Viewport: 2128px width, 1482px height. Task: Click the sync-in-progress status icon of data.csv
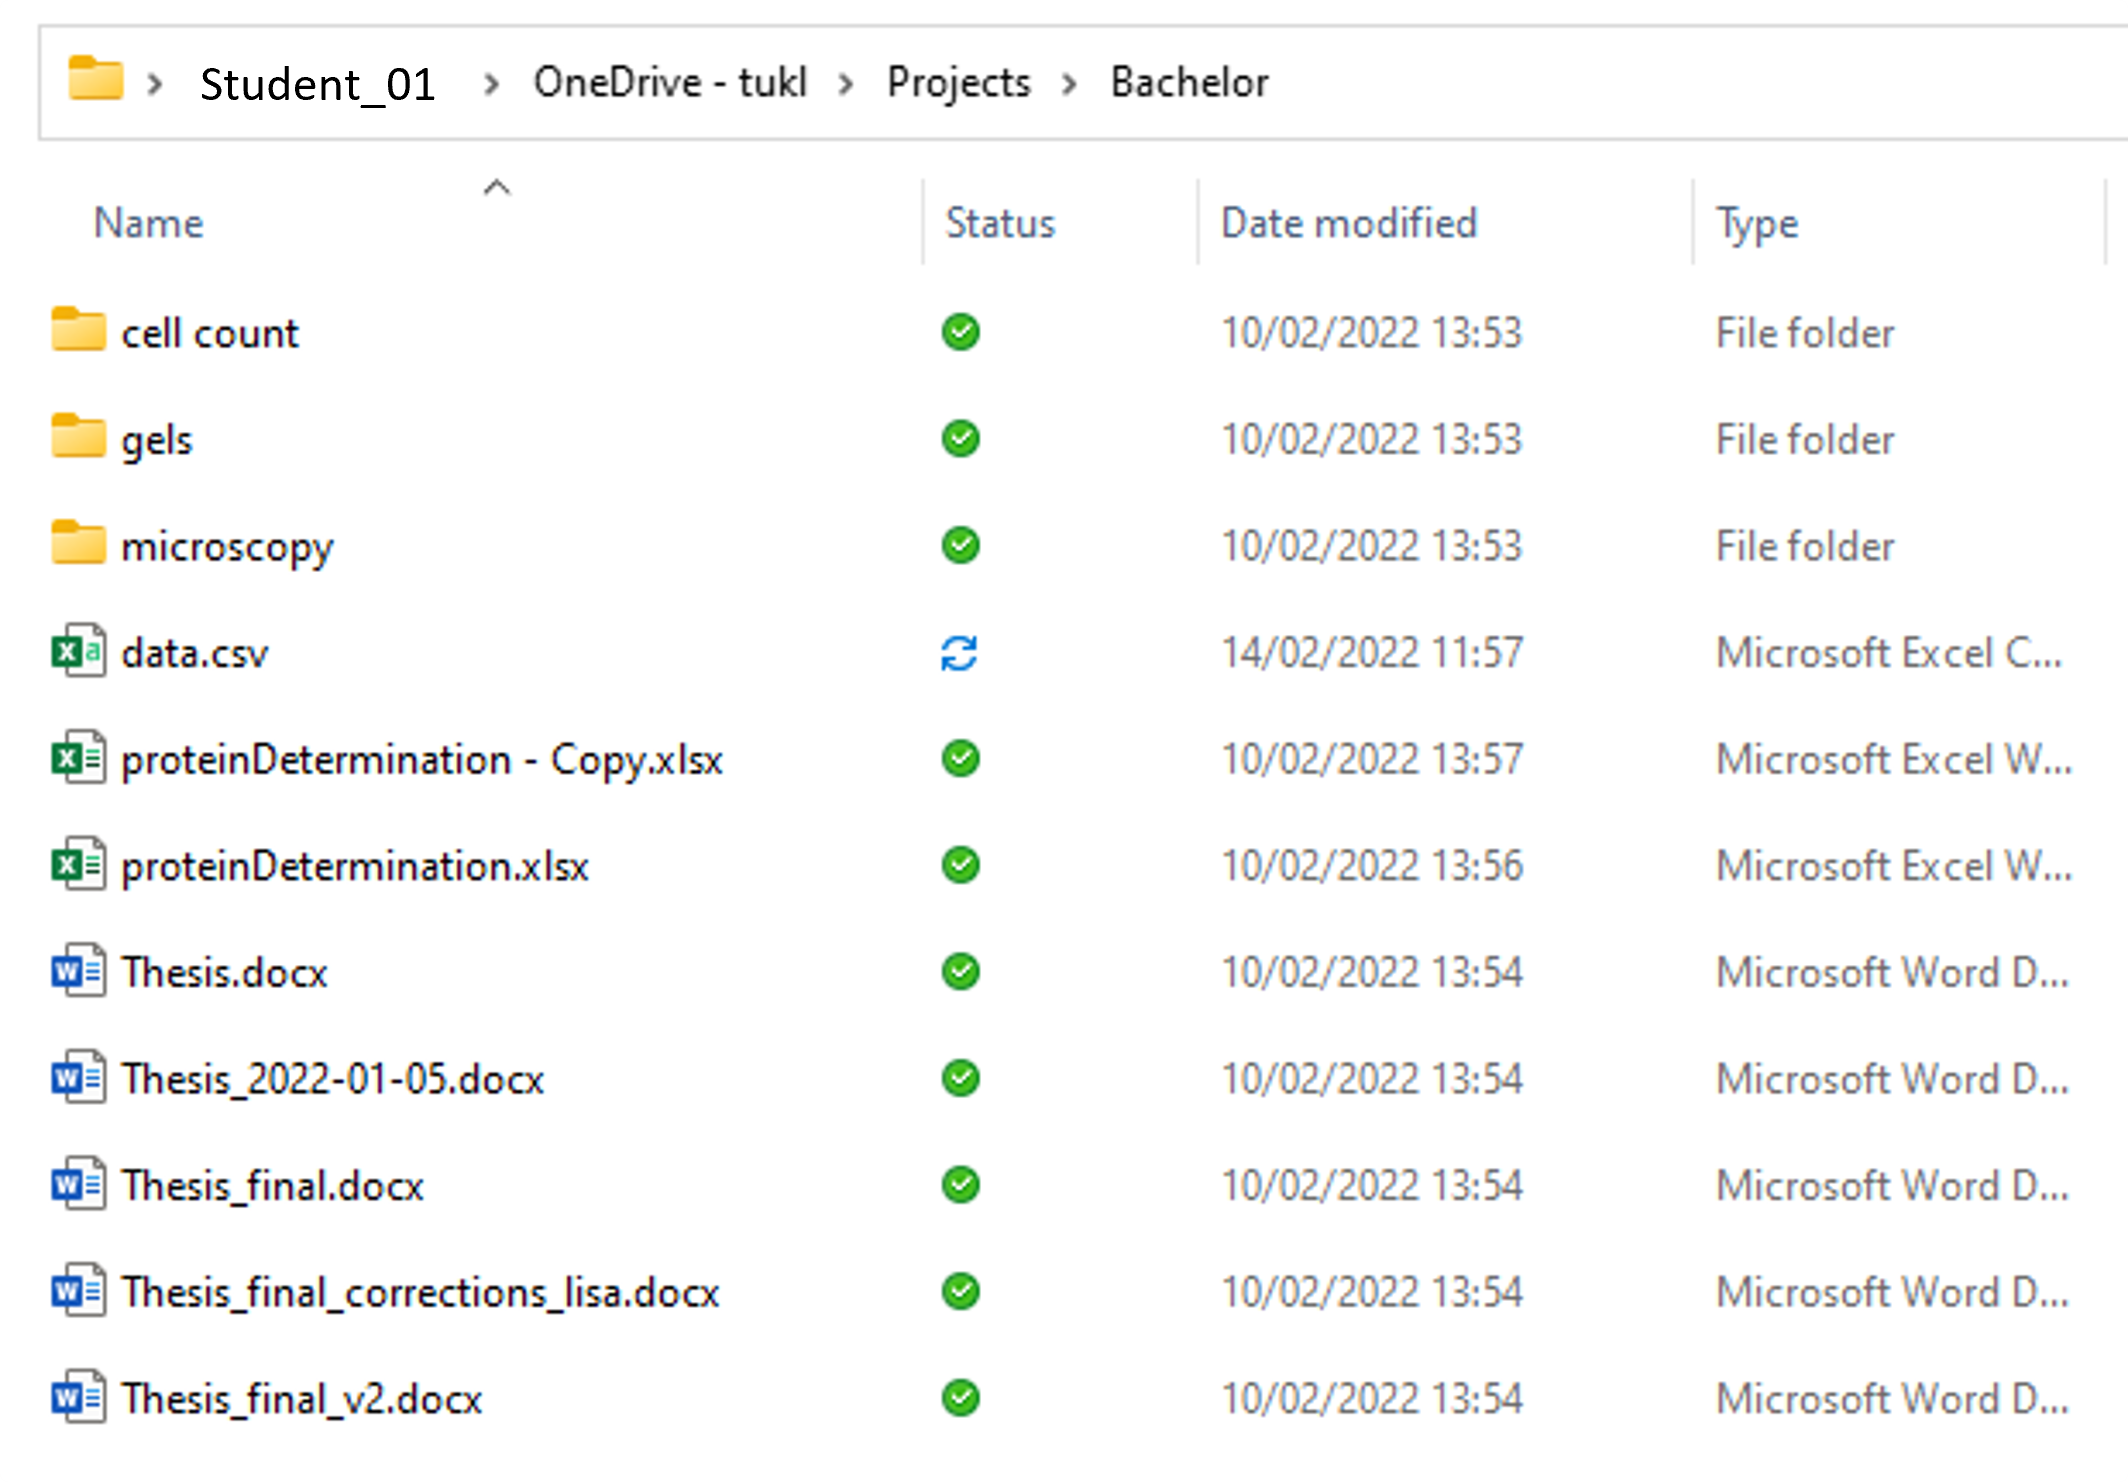tap(959, 652)
